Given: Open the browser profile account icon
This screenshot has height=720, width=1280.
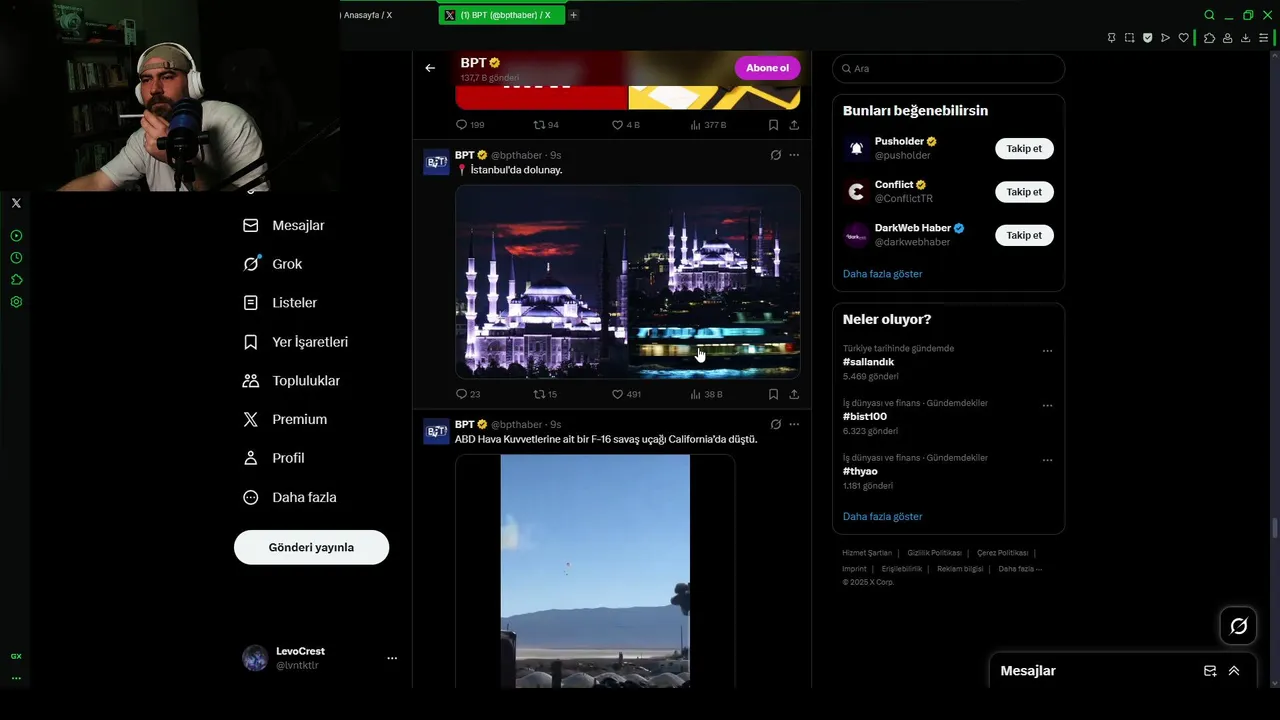Looking at the screenshot, I should [1227, 38].
